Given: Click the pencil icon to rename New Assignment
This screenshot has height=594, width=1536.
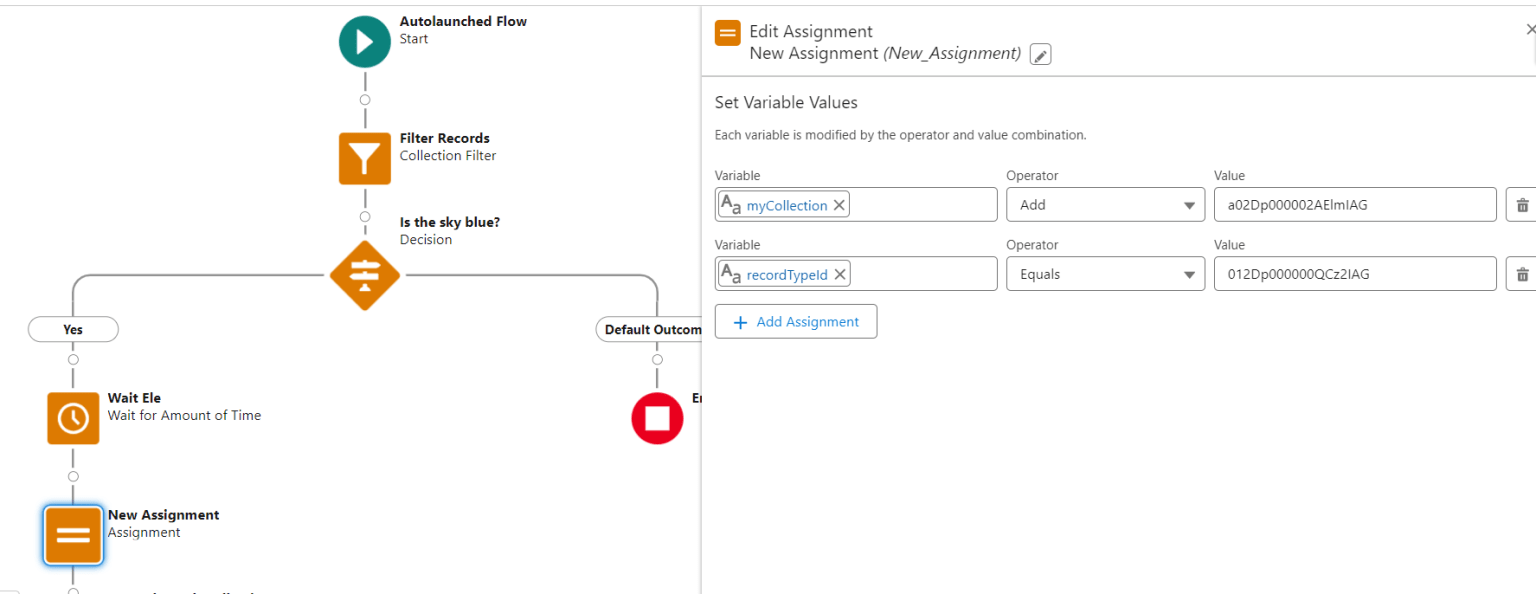Looking at the screenshot, I should (1040, 54).
